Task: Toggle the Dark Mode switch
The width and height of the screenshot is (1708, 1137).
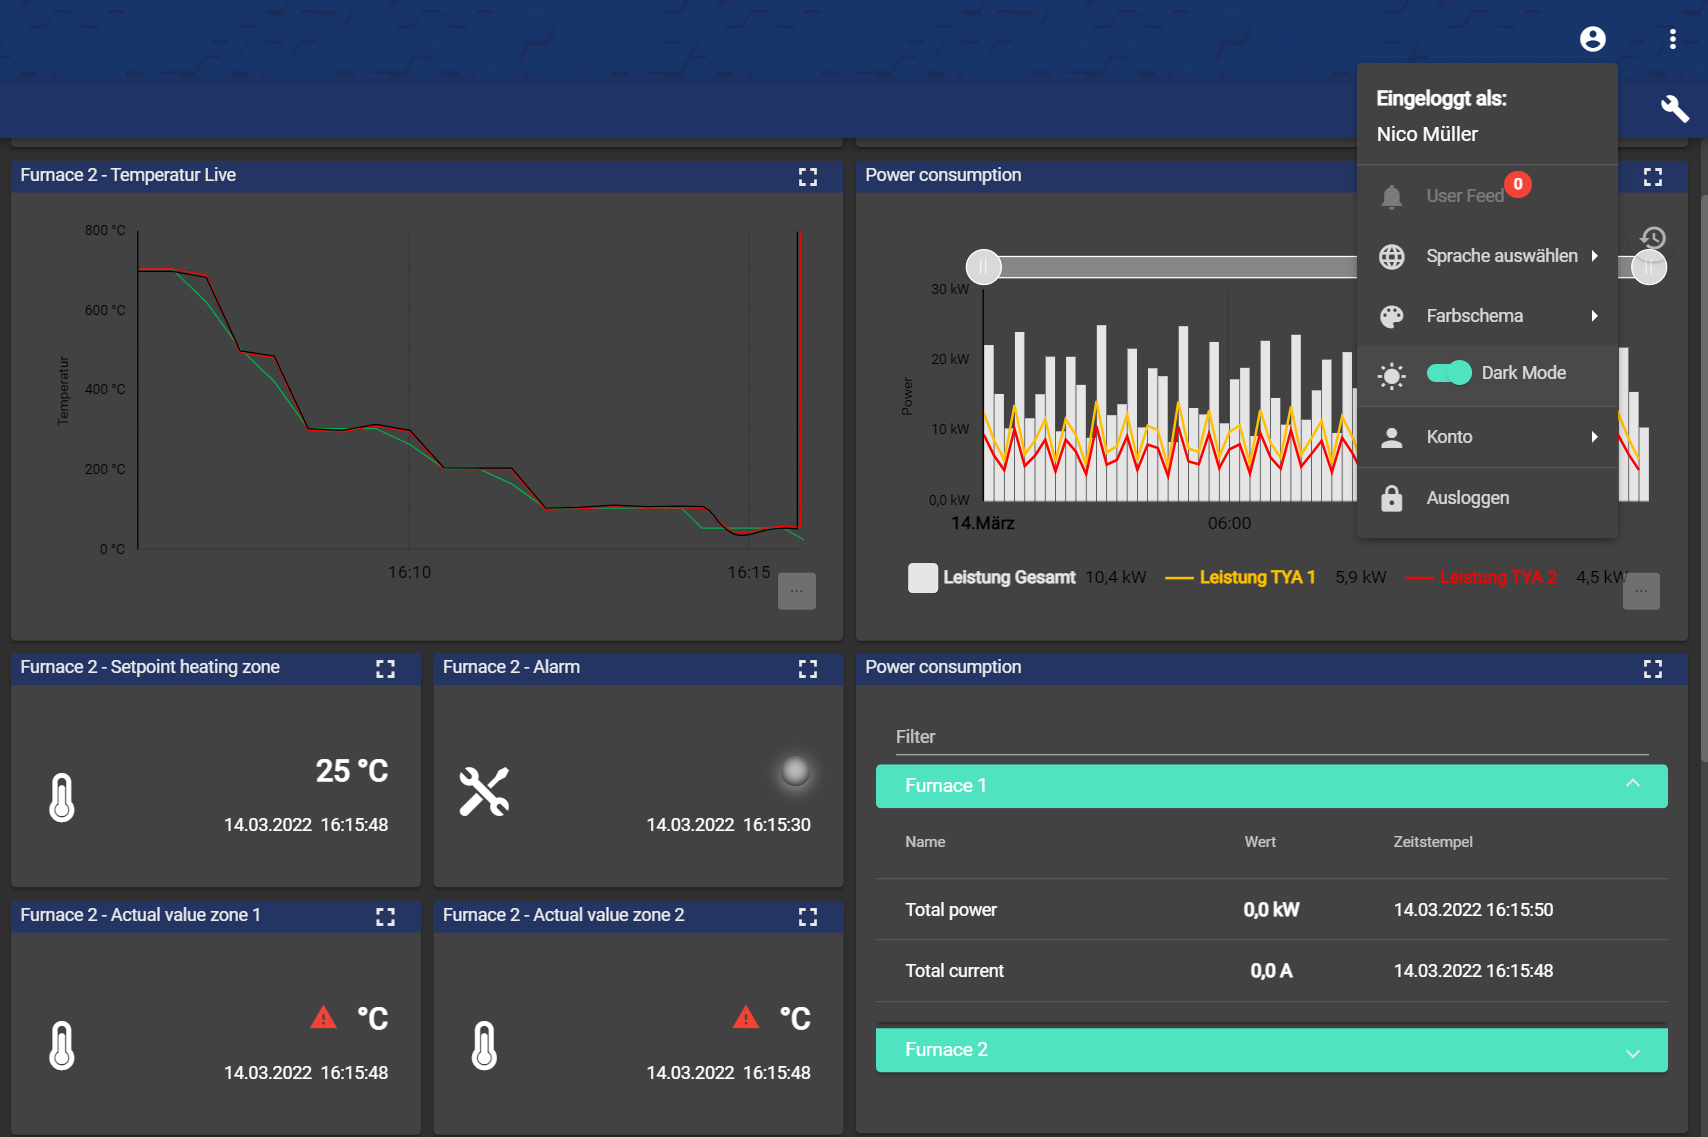Action: (x=1449, y=373)
